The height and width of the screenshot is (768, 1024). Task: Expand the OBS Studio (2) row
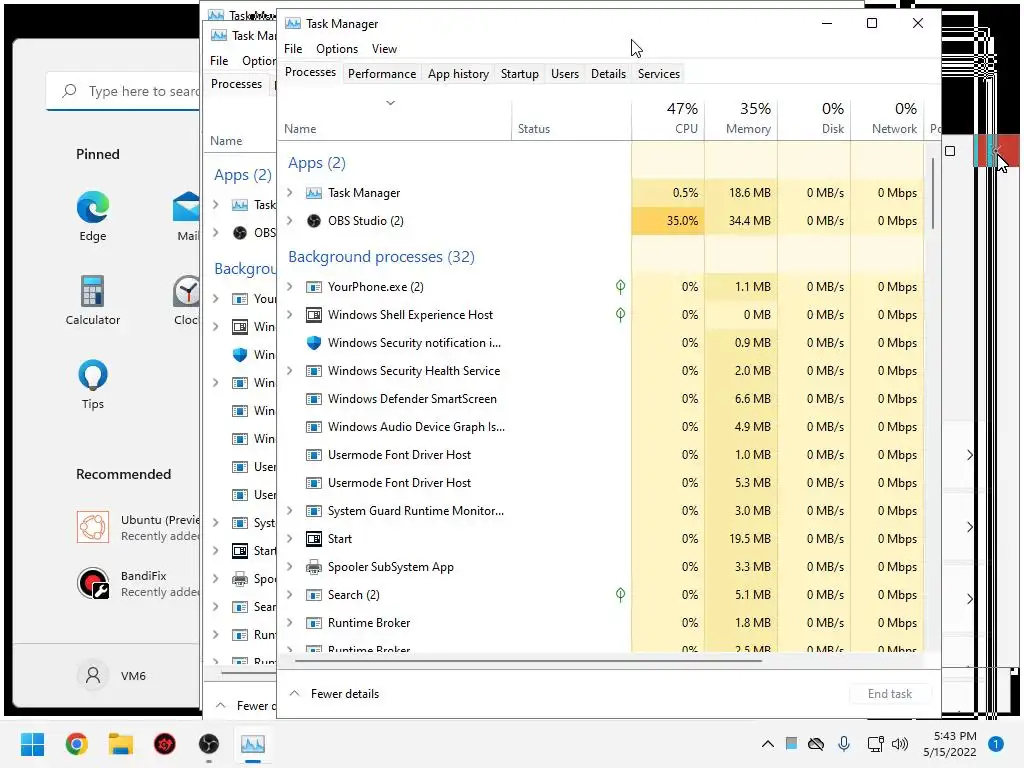click(290, 221)
